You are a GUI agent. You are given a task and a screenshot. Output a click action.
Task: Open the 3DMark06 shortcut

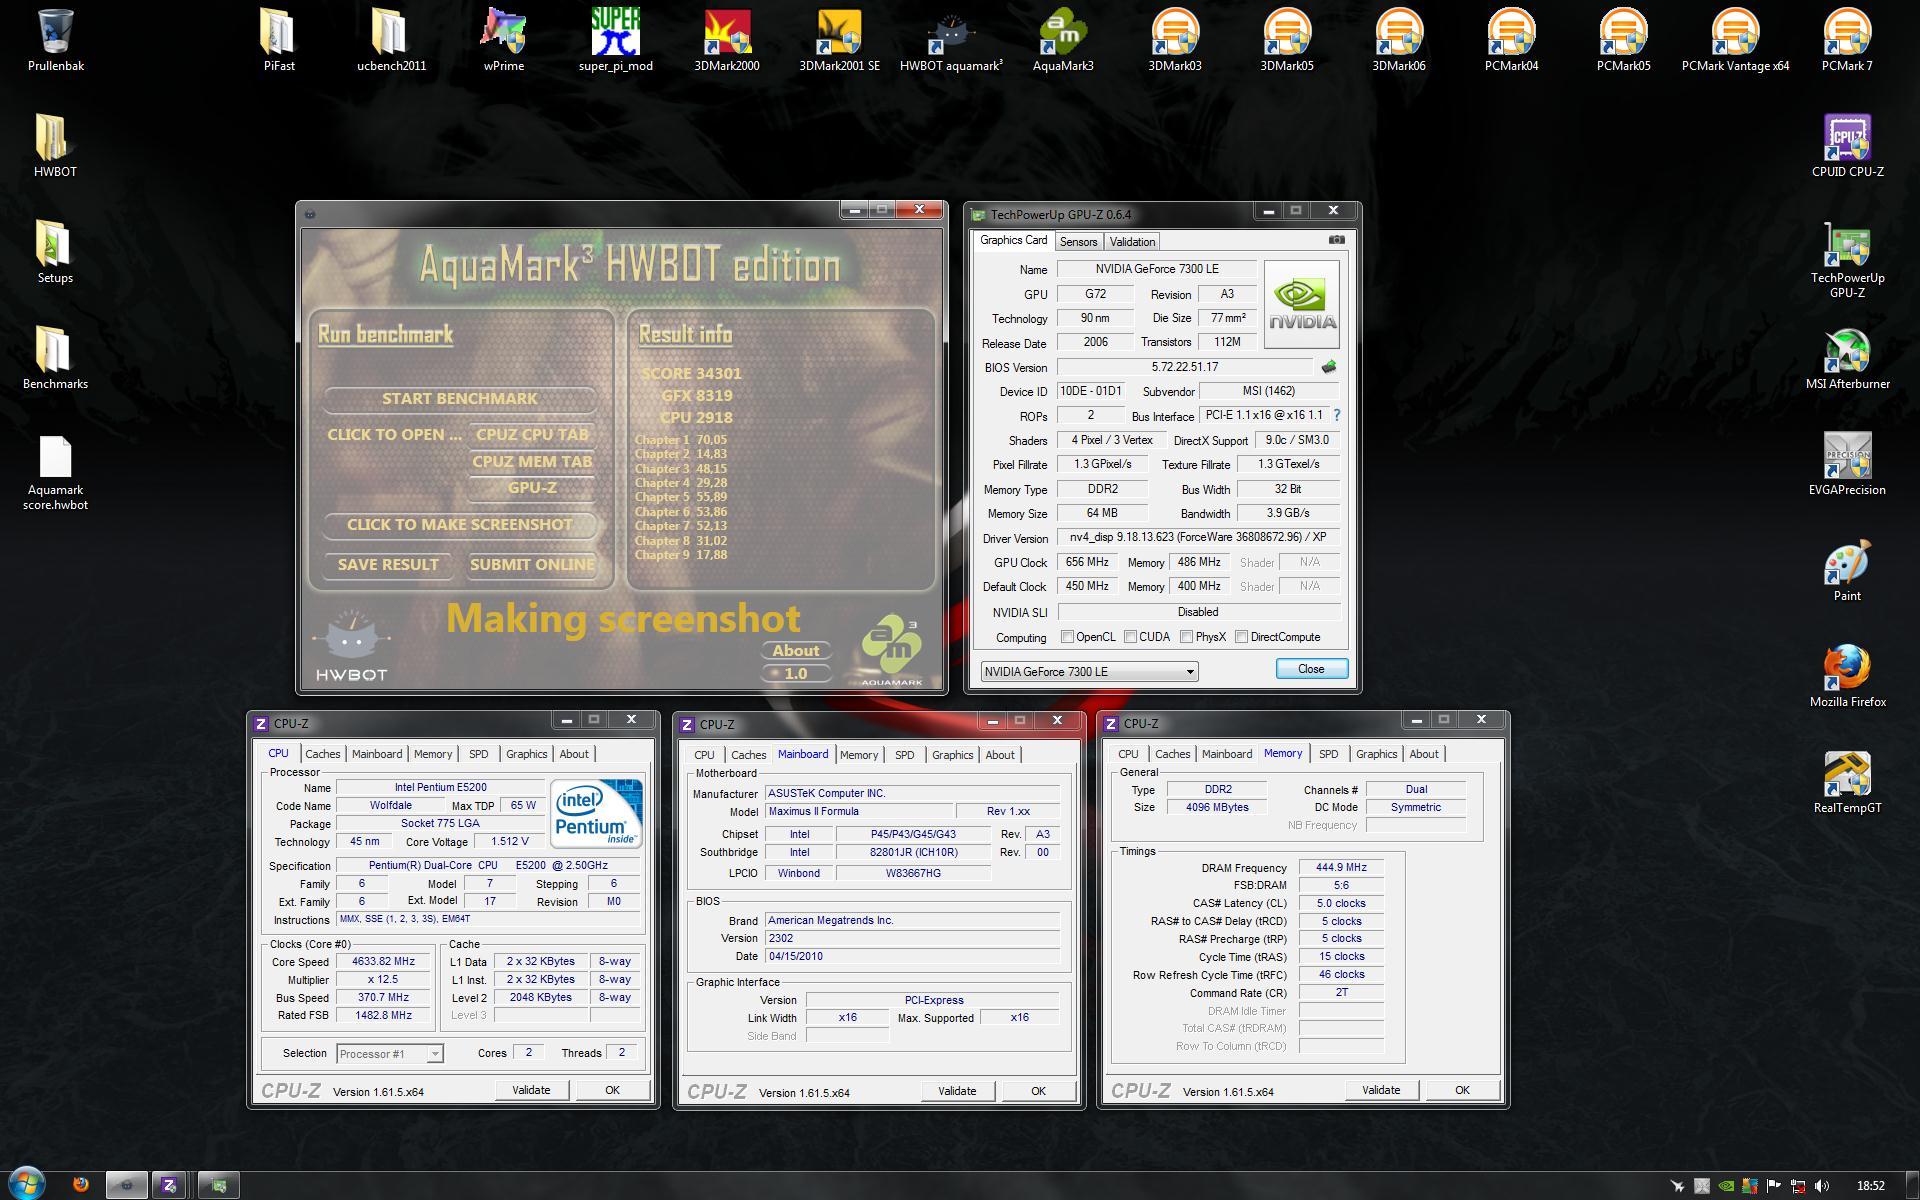pos(1399,40)
